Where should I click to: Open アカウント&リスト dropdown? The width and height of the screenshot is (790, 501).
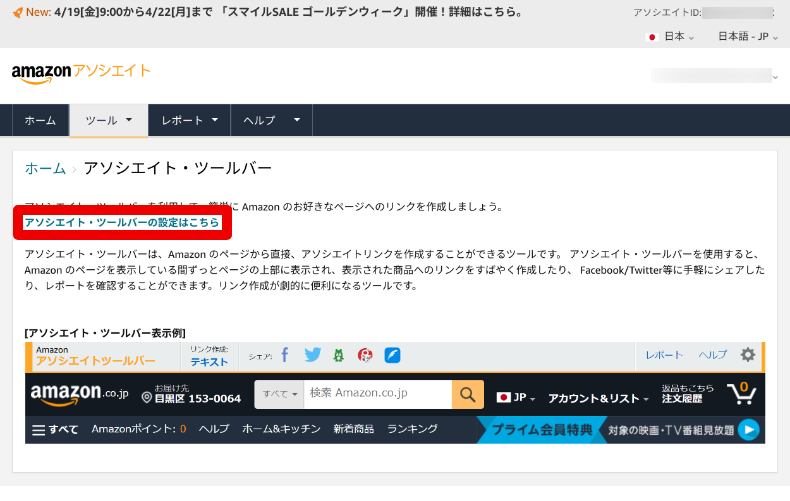(x=598, y=399)
